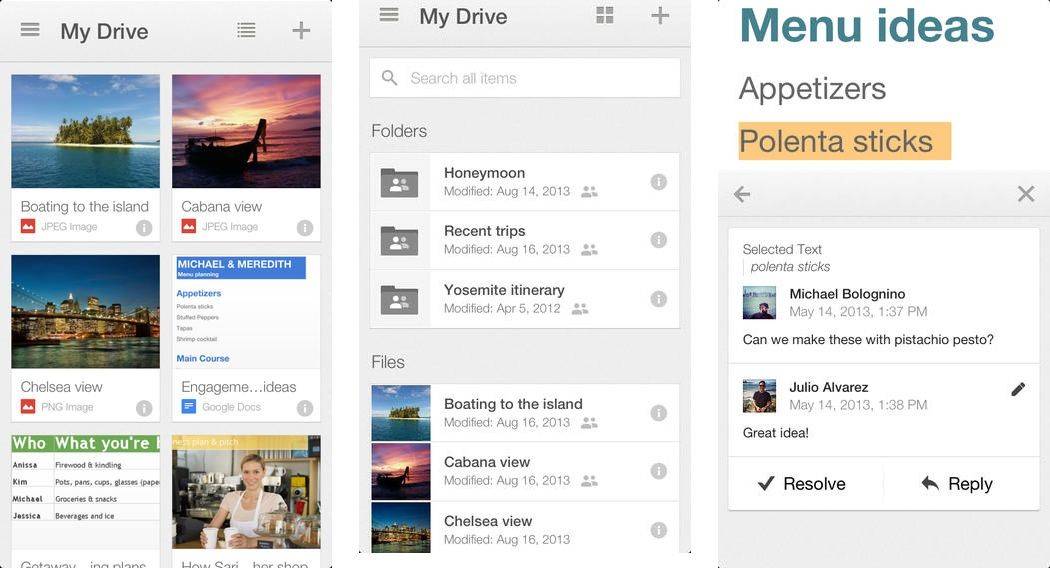Image resolution: width=1050 pixels, height=568 pixels.
Task: Click Yosemite itinerary shared folder icon
Action: [399, 299]
